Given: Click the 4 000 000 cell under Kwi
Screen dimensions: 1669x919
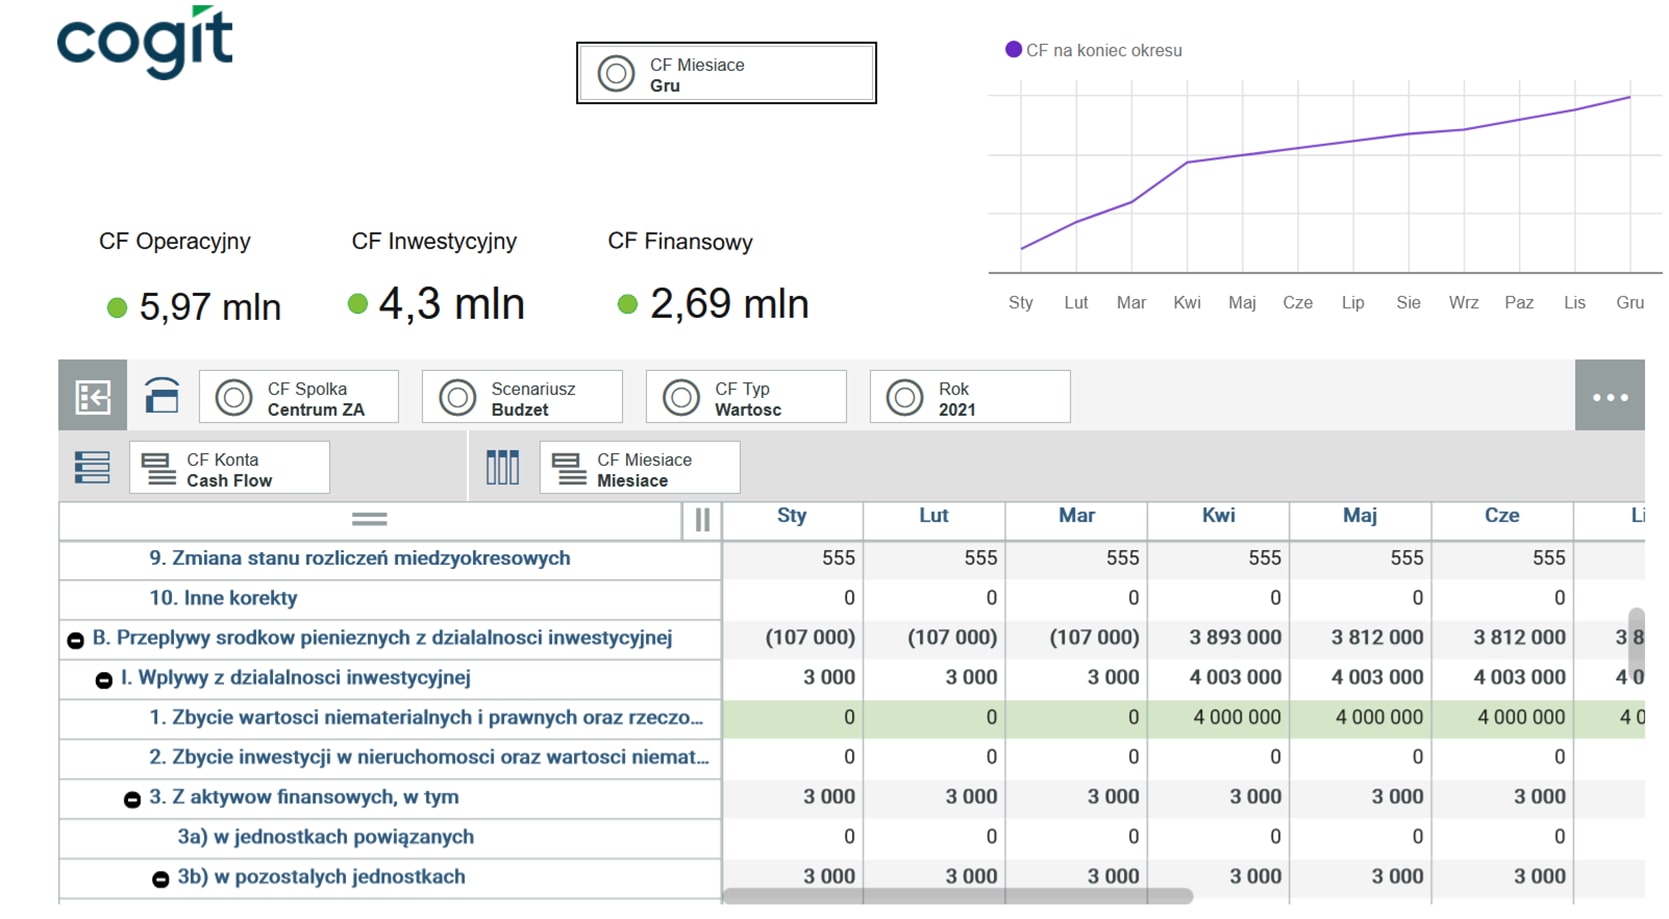Looking at the screenshot, I should 1218,718.
